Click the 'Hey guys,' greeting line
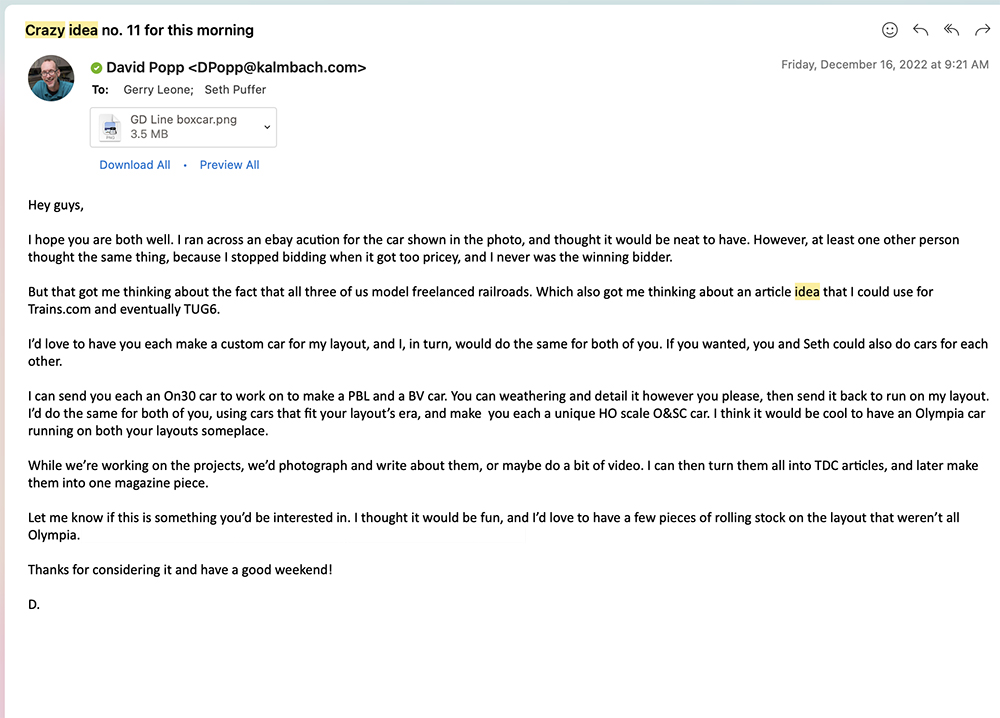 pyautogui.click(x=56, y=206)
